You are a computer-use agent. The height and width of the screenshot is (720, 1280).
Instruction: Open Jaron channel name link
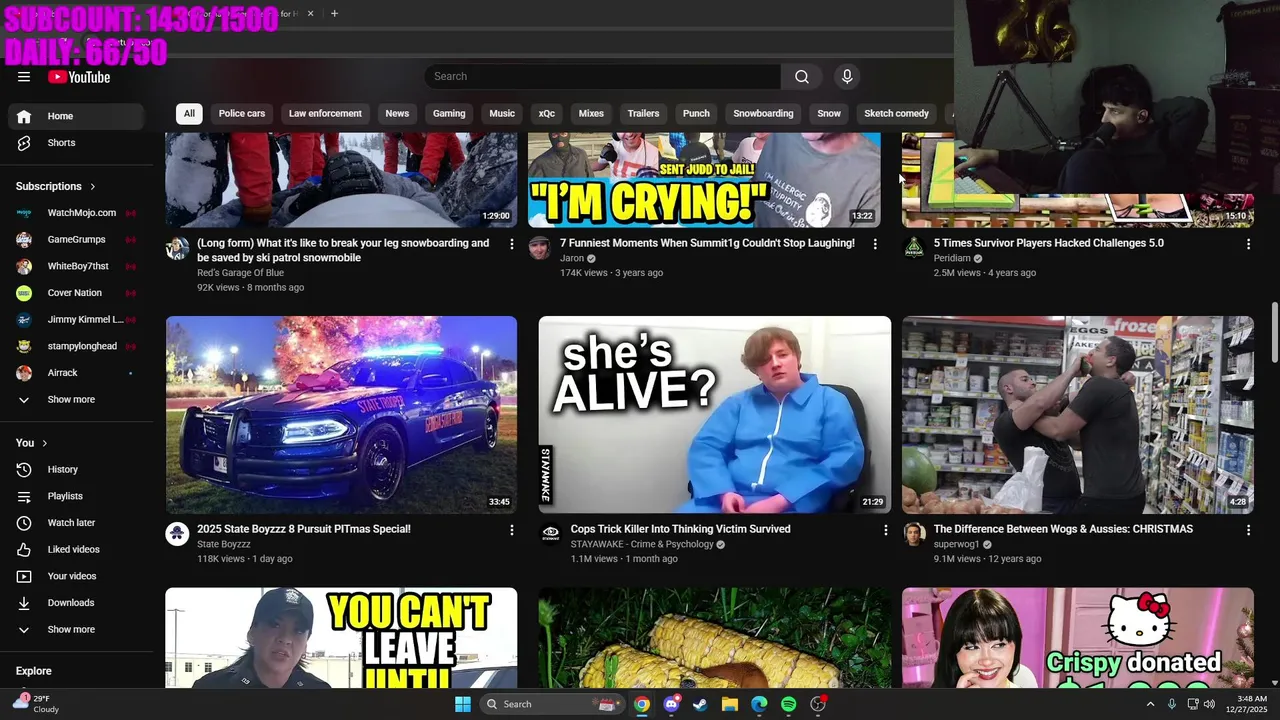click(x=572, y=258)
